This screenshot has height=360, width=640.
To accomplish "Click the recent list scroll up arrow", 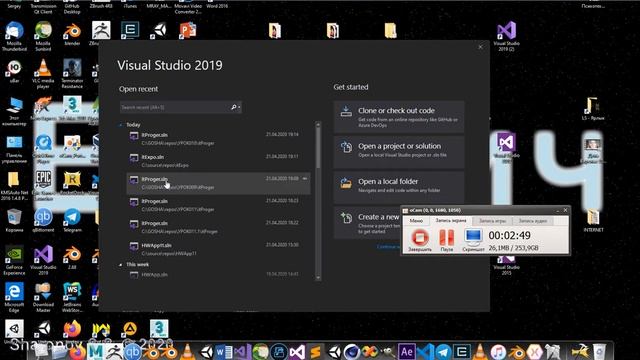I will [x=318, y=124].
